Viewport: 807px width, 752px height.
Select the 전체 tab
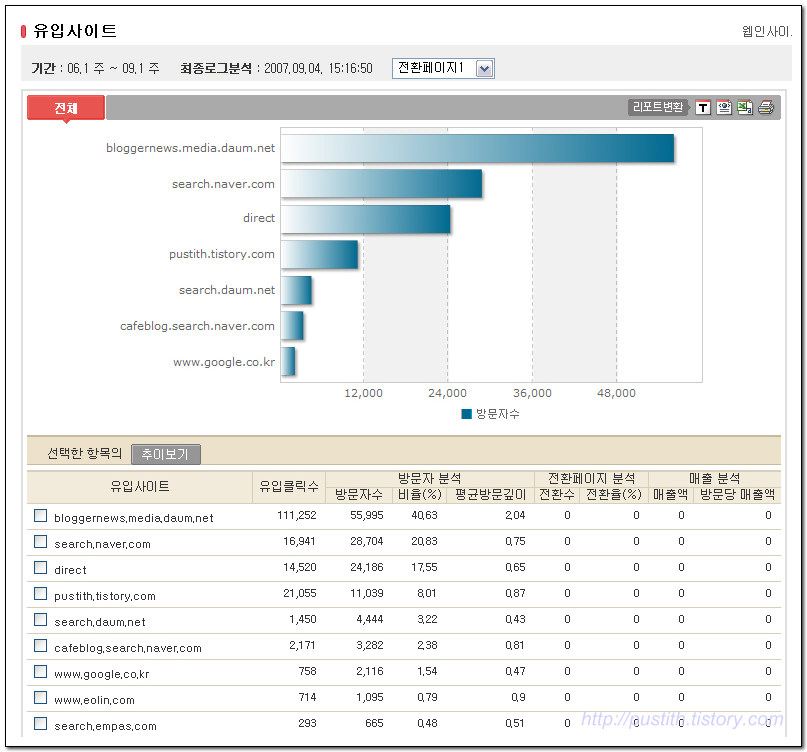point(66,108)
